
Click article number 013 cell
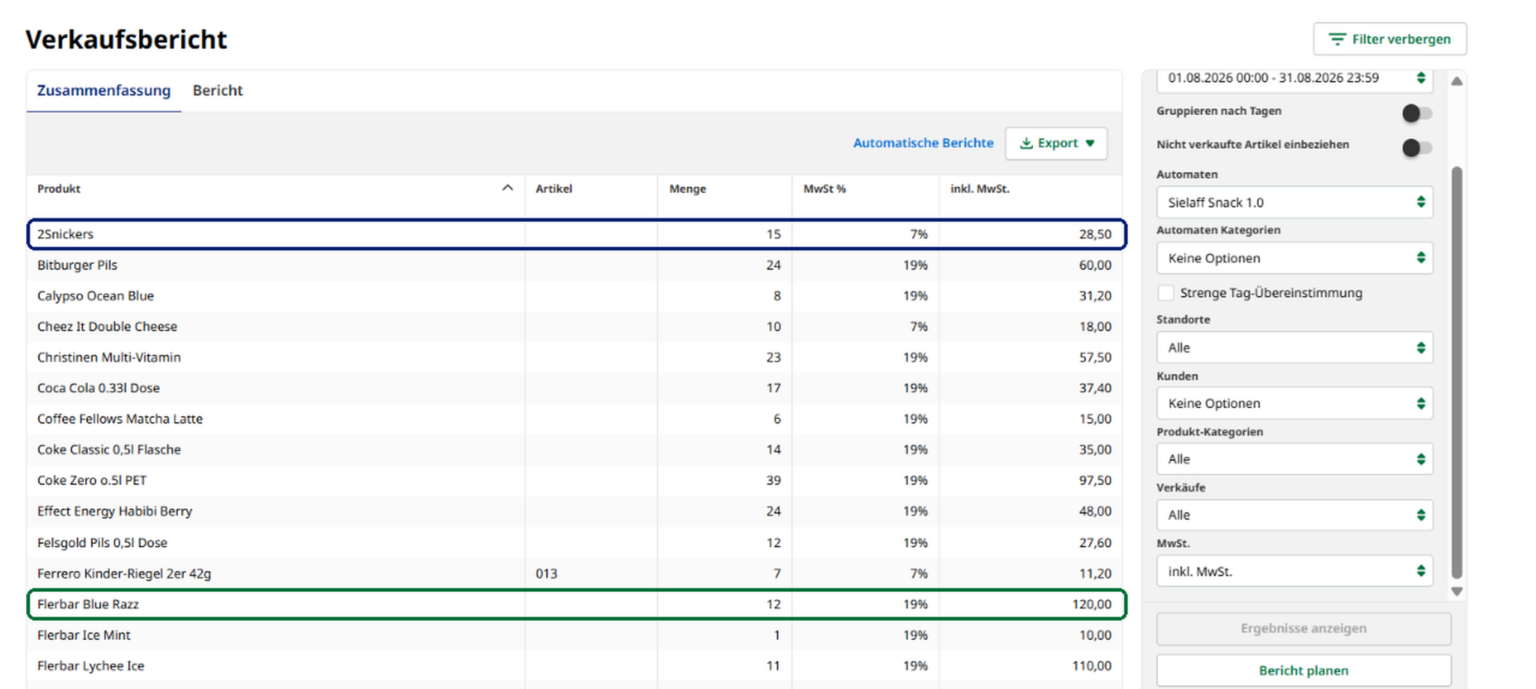click(546, 574)
